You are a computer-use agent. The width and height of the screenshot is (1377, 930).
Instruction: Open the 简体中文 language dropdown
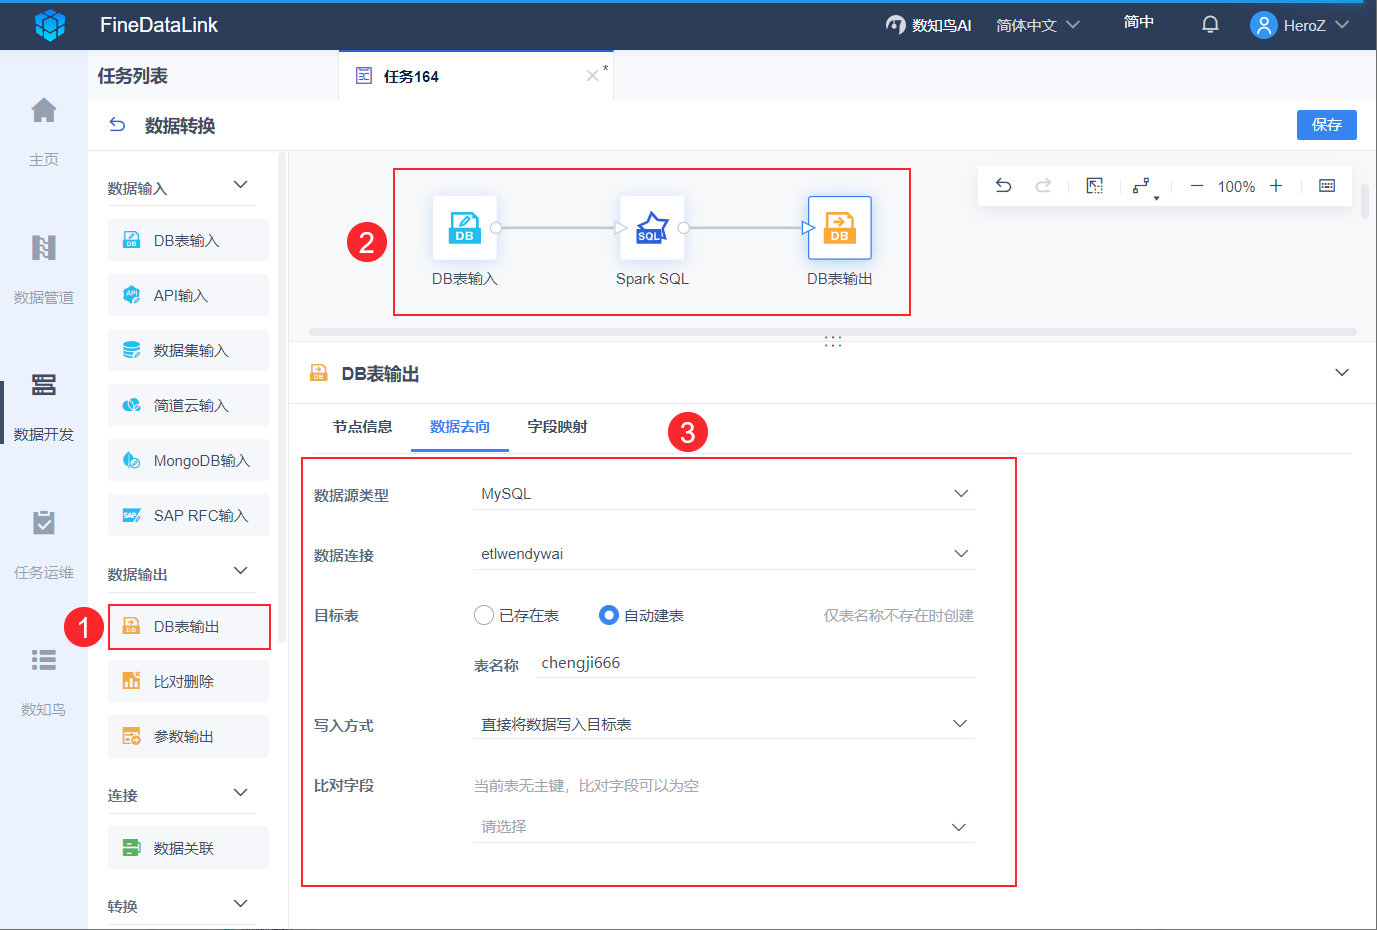[x=1038, y=25]
